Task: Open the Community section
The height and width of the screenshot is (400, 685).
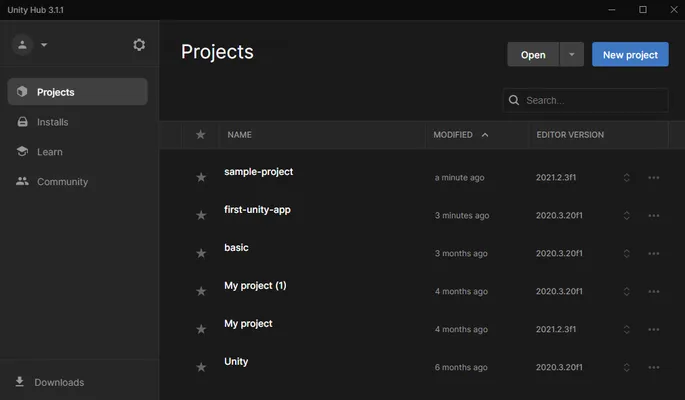Action: tap(77, 181)
